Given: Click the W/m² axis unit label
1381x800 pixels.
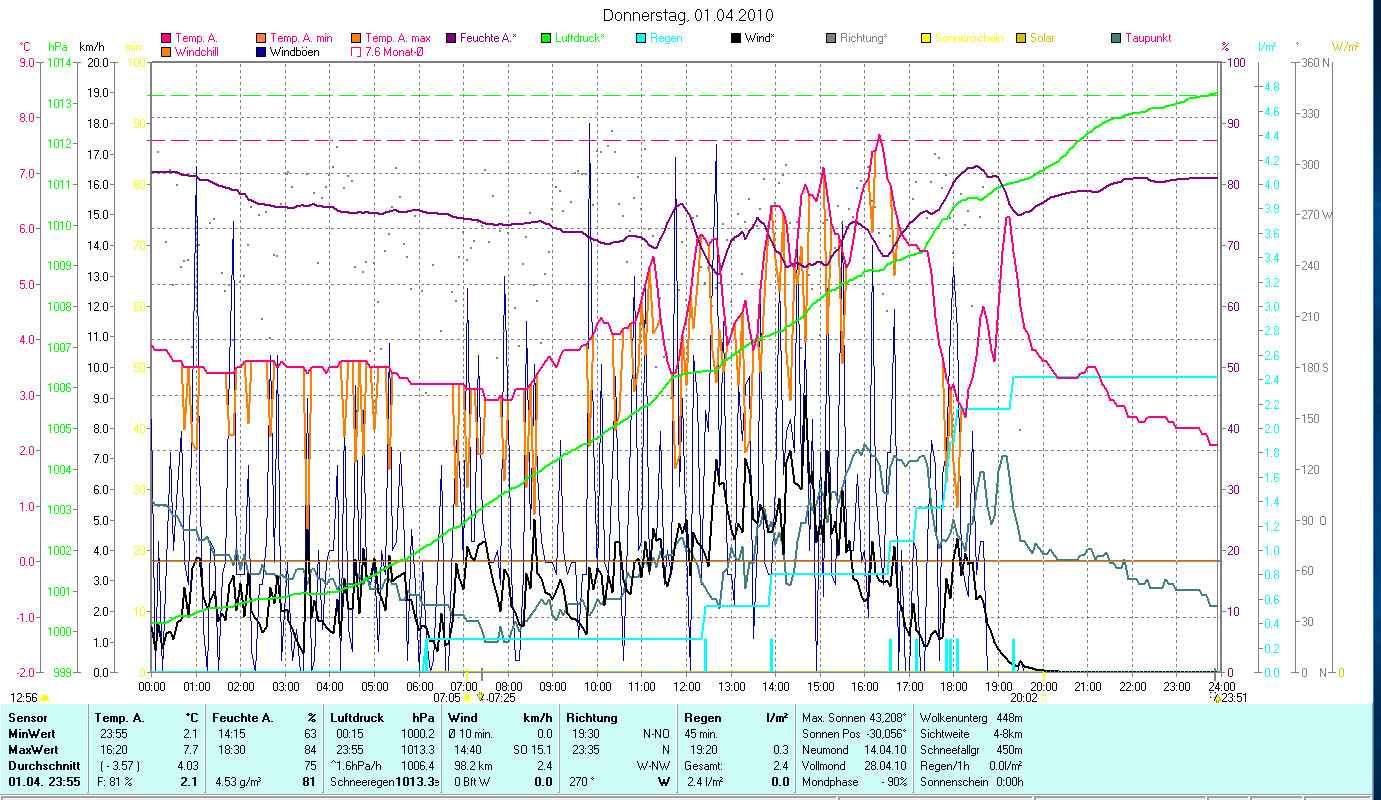Looking at the screenshot, I should pyautogui.click(x=1345, y=46).
